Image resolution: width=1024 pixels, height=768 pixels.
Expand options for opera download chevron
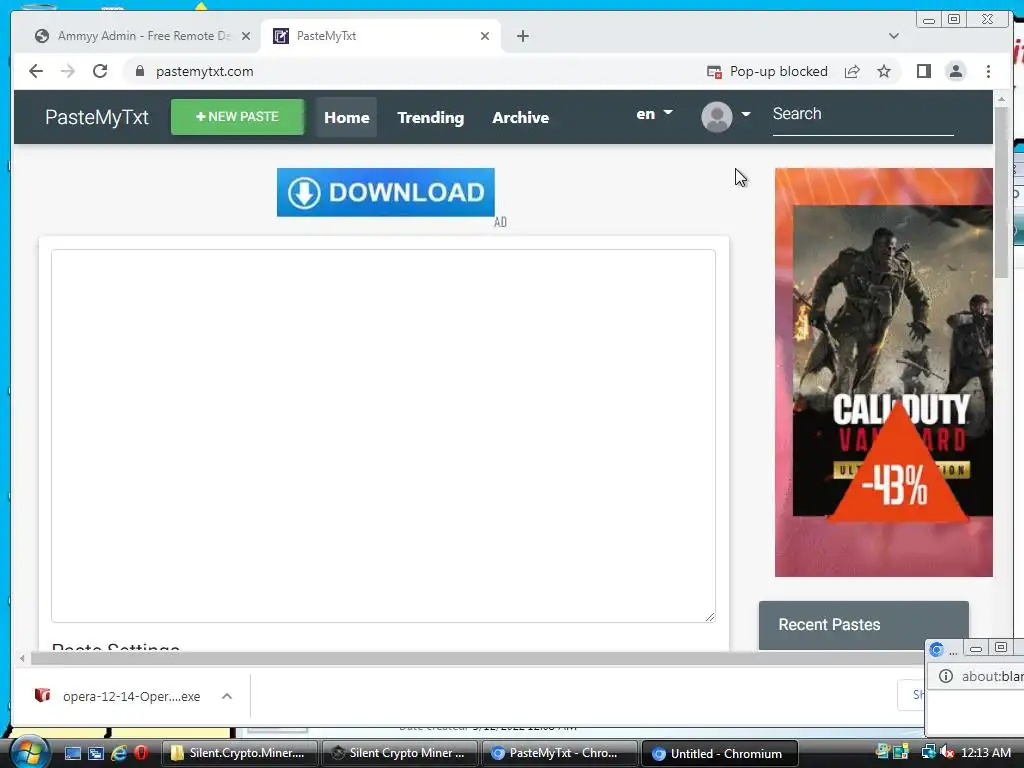click(x=227, y=696)
